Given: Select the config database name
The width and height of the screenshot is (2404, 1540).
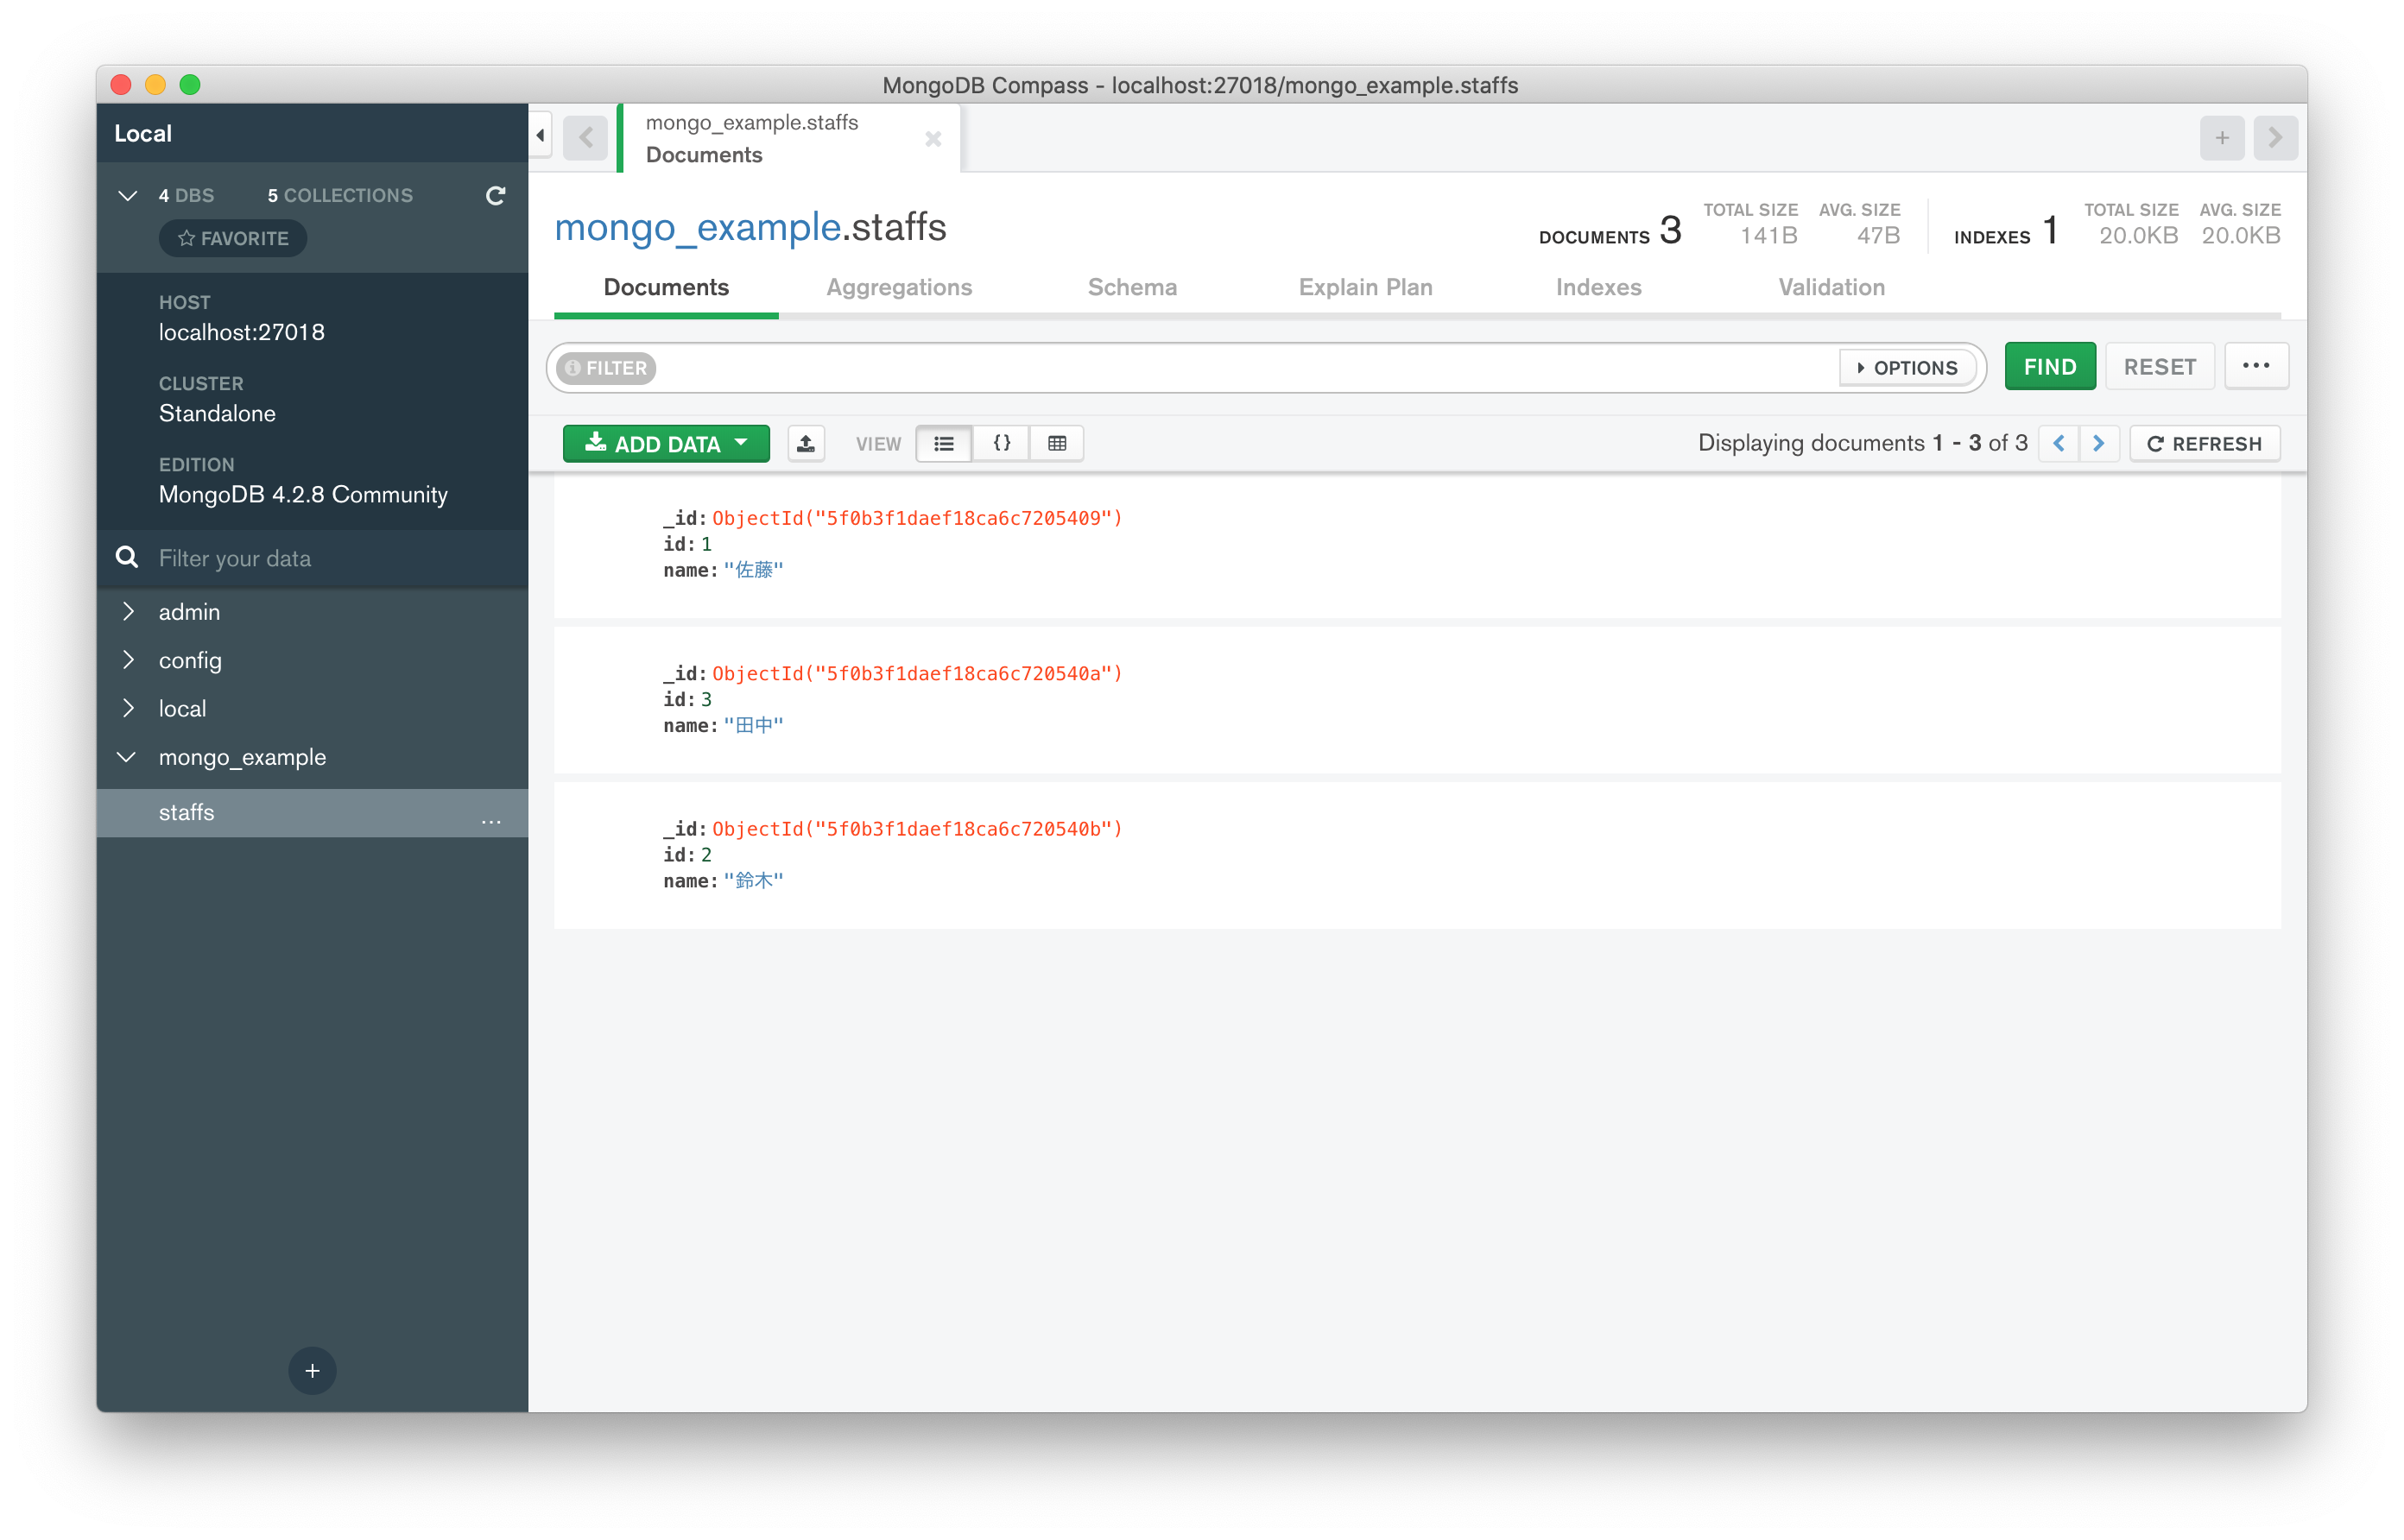Looking at the screenshot, I should point(190,660).
